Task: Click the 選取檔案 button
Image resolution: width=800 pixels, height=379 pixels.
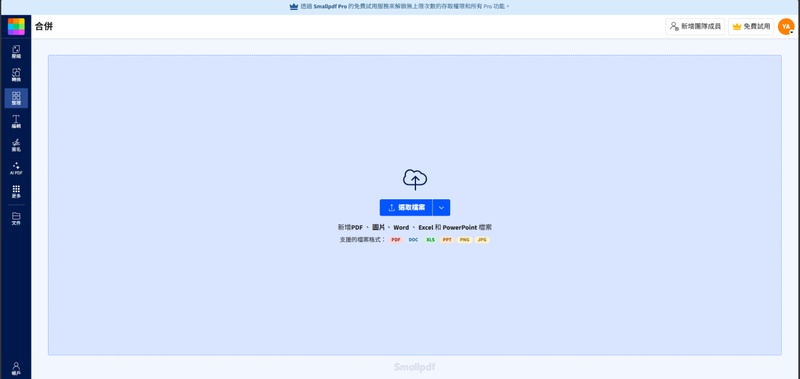Action: [406, 208]
